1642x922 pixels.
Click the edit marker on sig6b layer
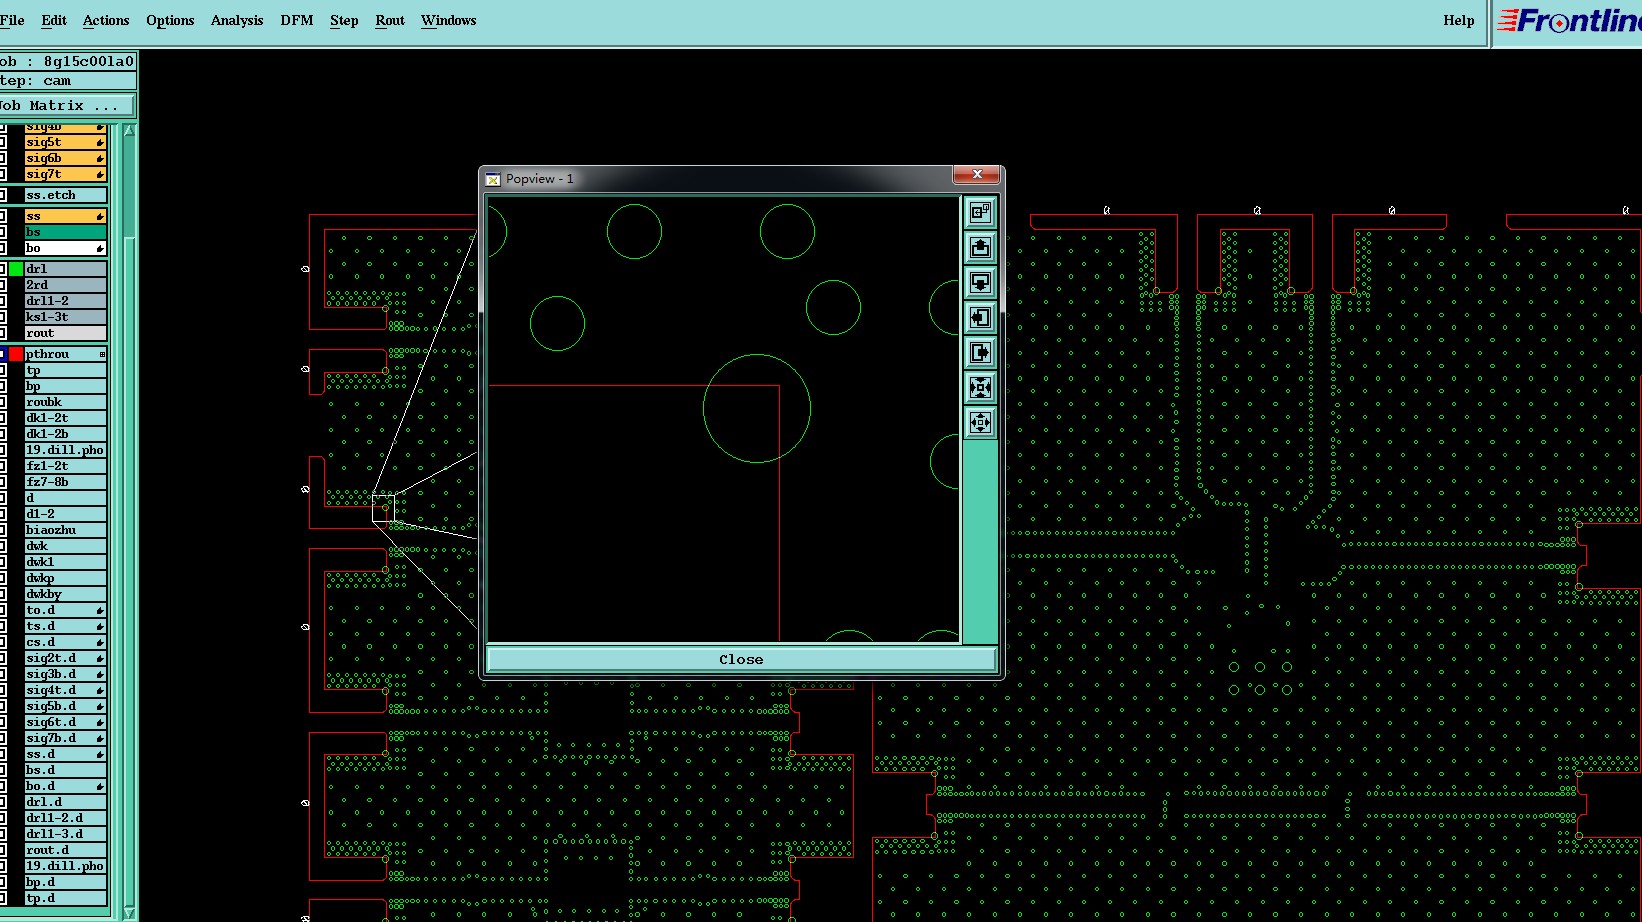coord(100,159)
